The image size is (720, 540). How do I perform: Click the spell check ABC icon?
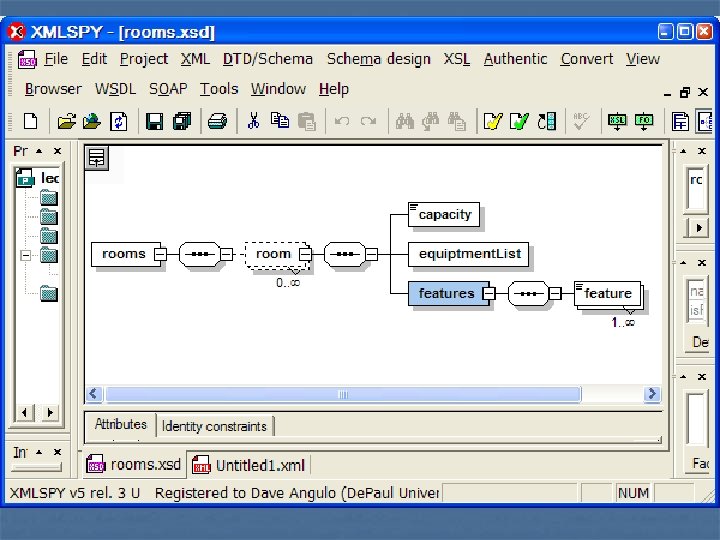[x=581, y=121]
